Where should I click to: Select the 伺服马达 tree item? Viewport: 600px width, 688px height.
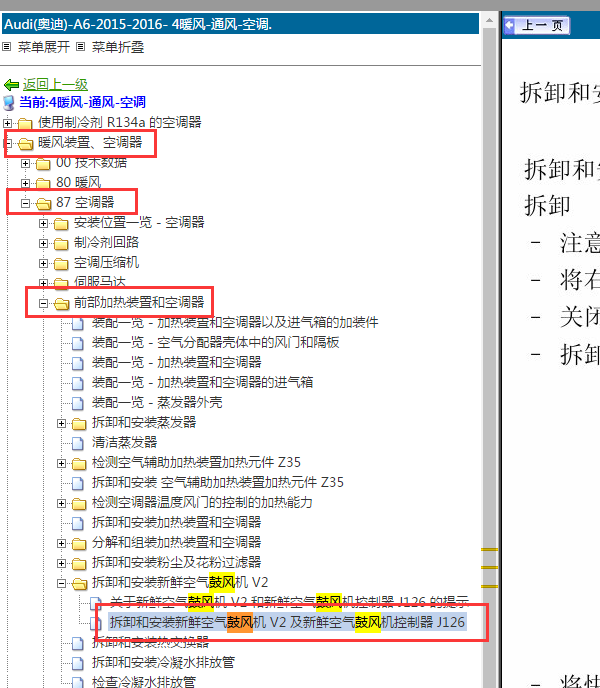click(x=100, y=282)
